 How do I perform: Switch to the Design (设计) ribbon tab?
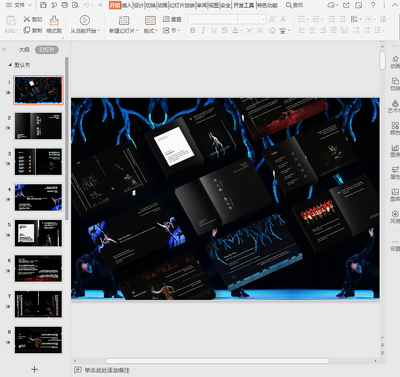pos(139,5)
